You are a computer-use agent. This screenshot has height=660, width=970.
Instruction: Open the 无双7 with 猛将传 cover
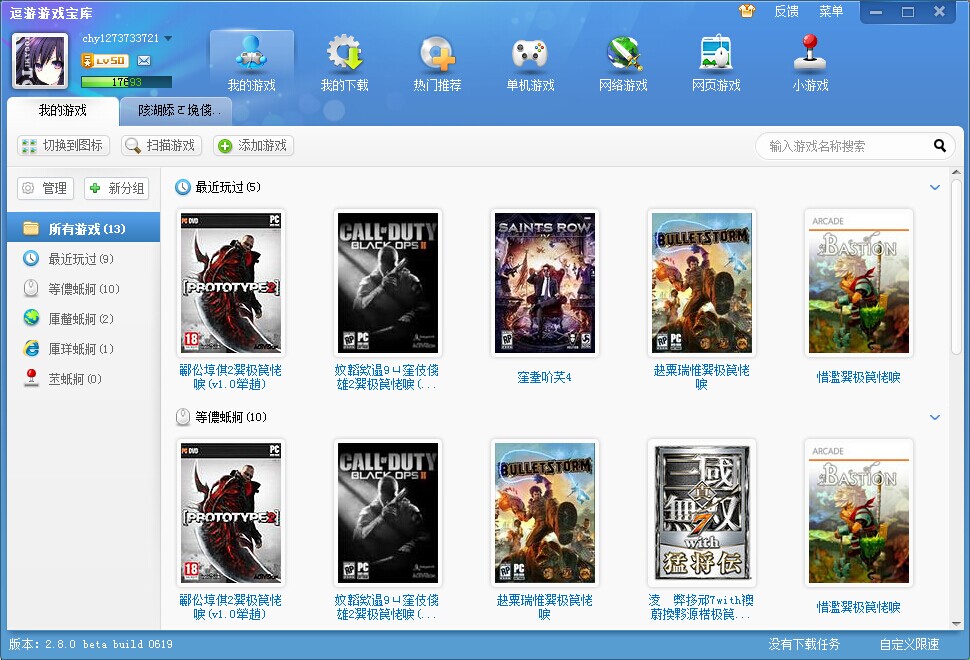pyautogui.click(x=702, y=513)
